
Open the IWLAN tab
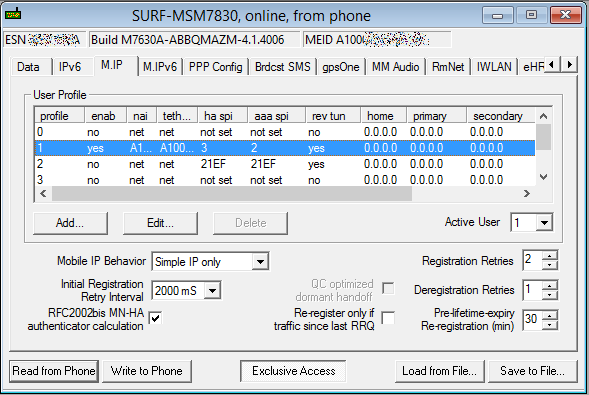494,67
